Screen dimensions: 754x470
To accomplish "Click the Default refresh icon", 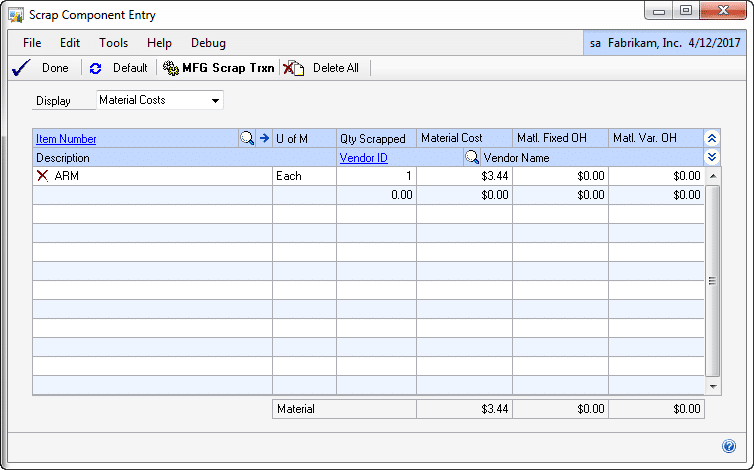I will [x=95, y=68].
